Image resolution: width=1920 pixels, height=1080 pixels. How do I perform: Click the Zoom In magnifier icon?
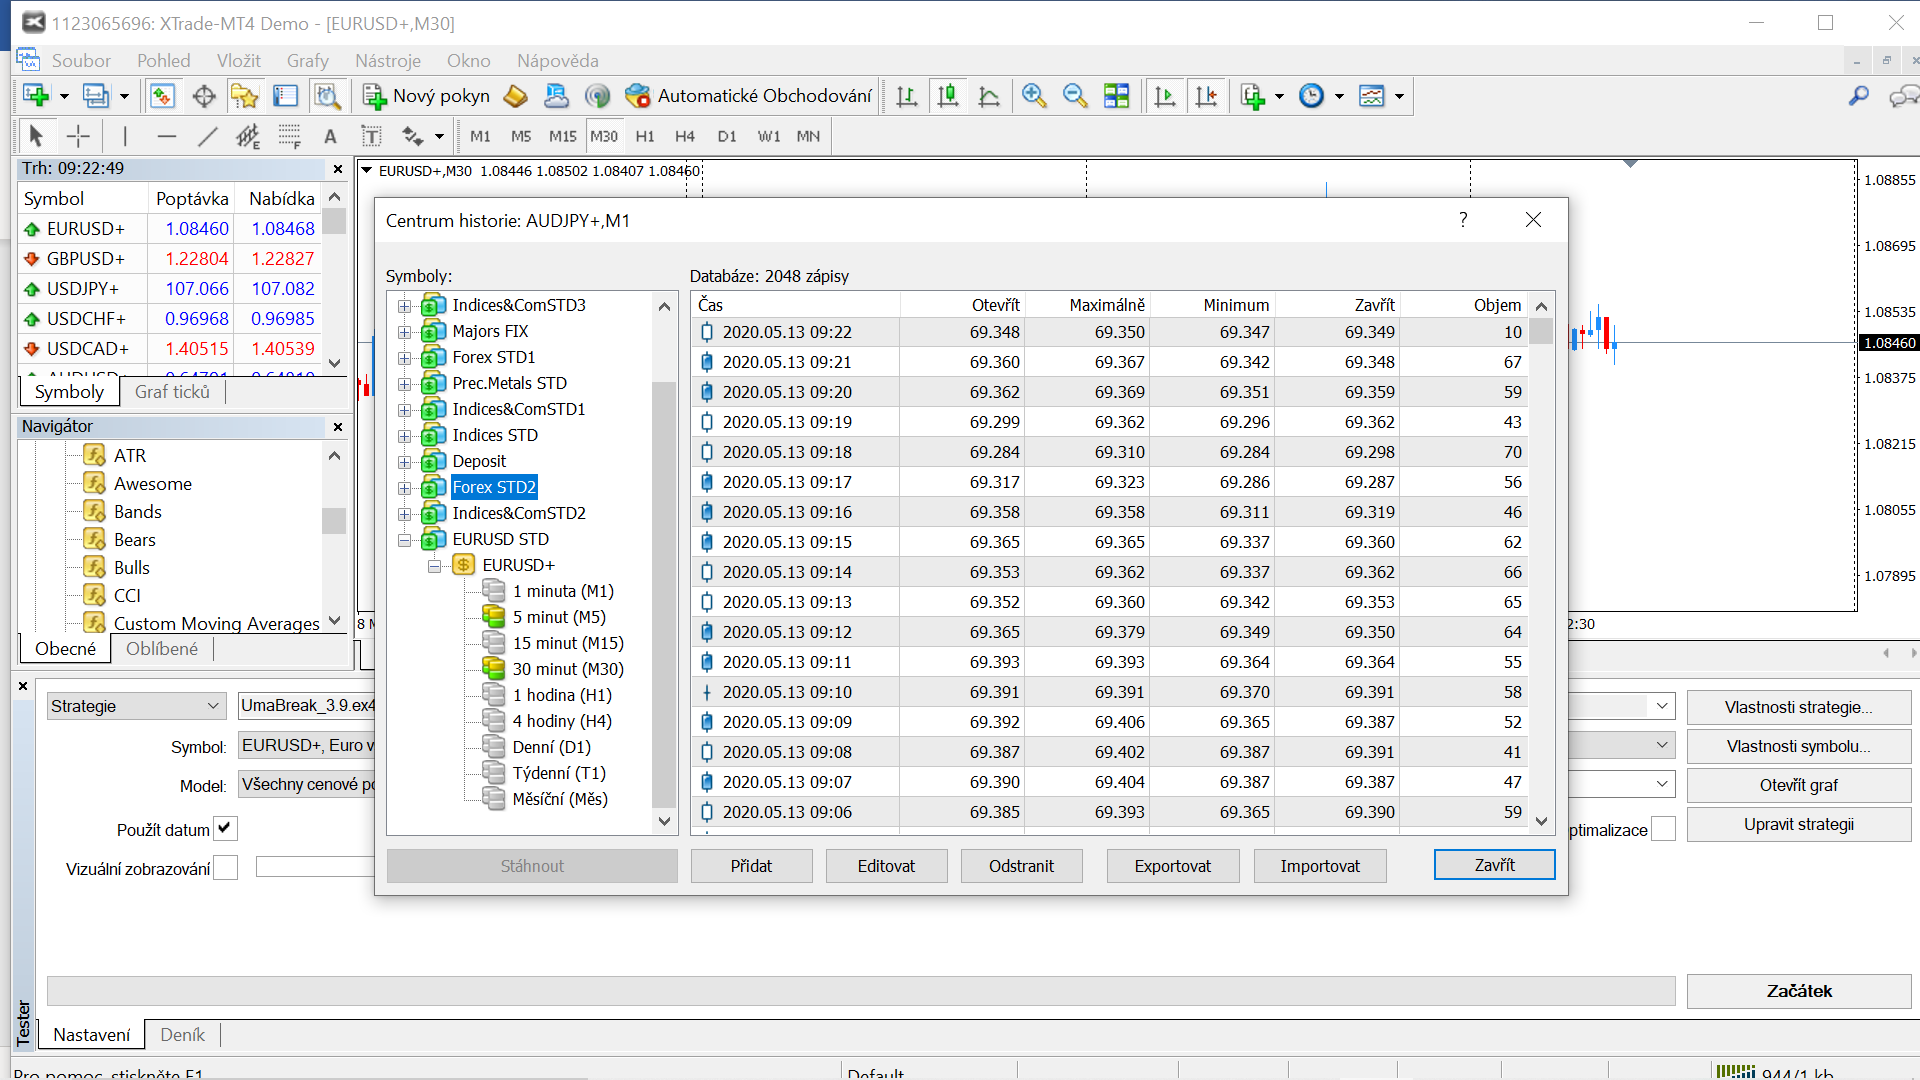pos(1034,96)
